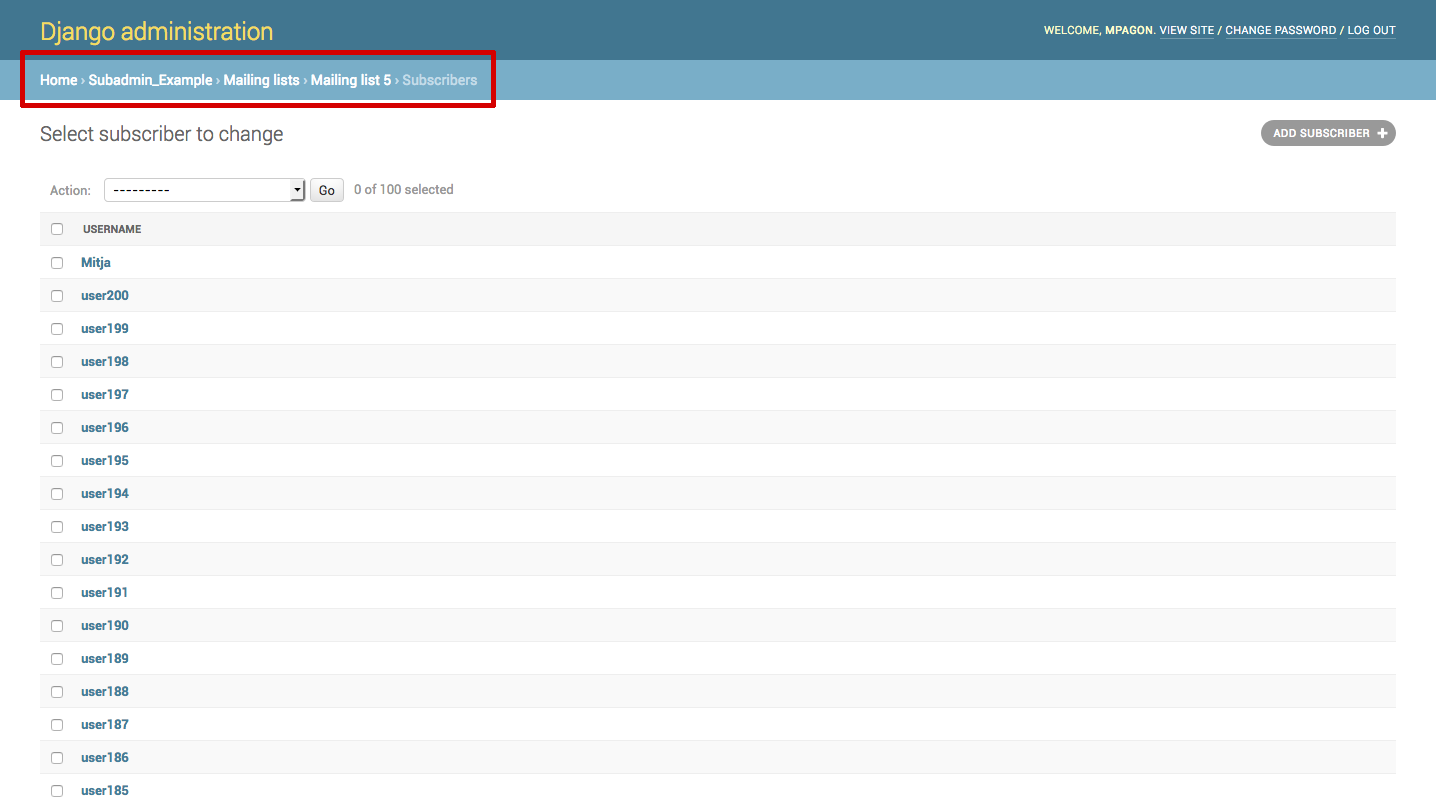Open the Action dropdown menu
This screenshot has width=1436, height=803.
pos(204,190)
